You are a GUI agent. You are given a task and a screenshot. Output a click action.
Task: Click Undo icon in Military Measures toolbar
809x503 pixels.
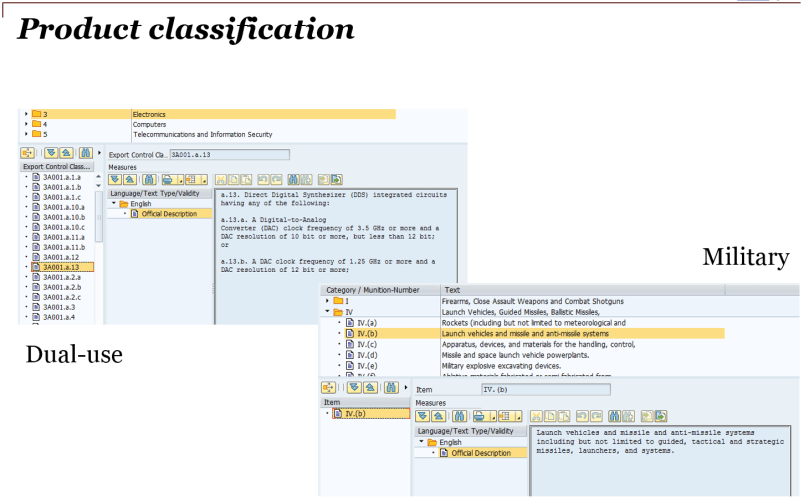582,416
